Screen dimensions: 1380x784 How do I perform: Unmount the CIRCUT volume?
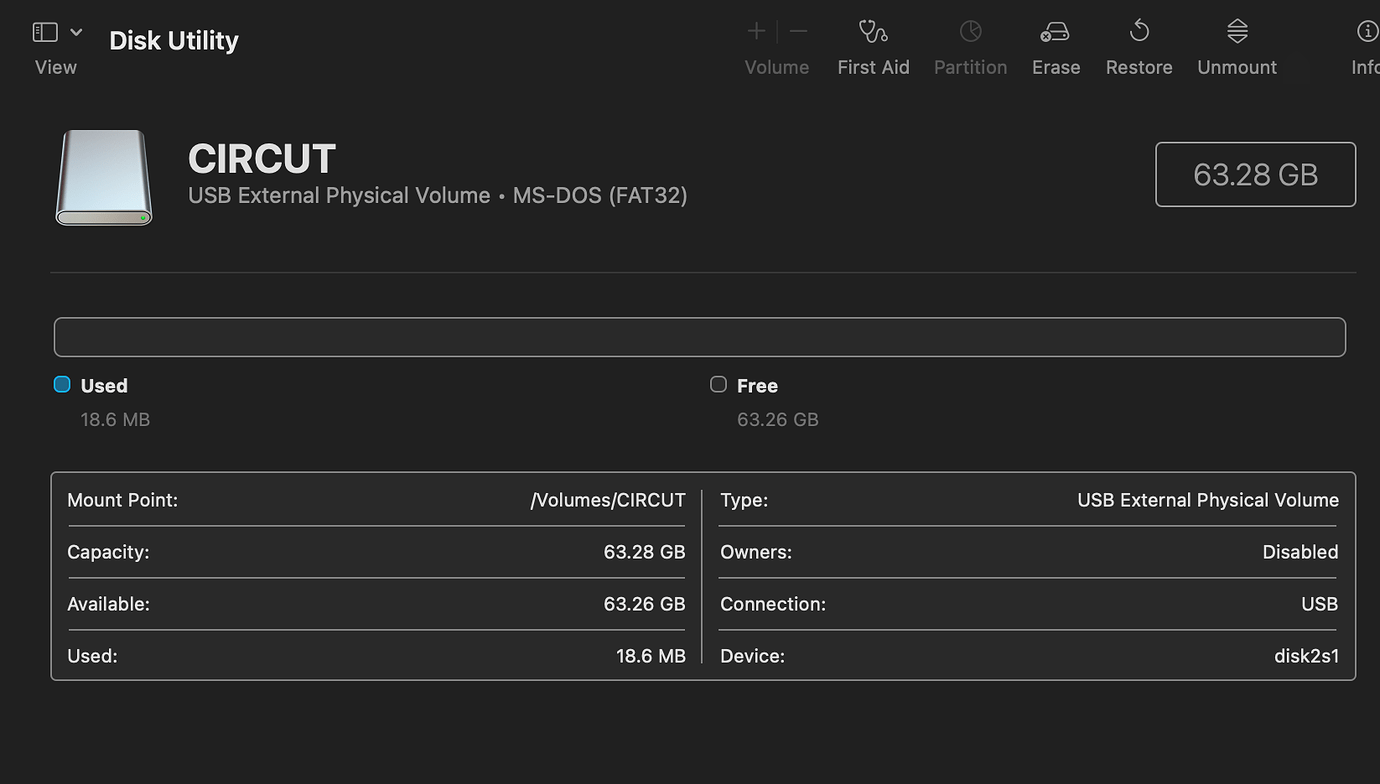click(1237, 32)
